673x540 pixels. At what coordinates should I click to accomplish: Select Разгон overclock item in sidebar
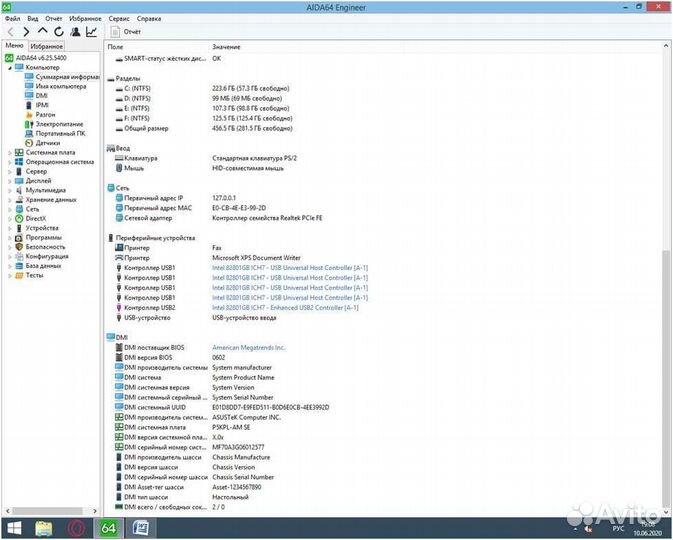(45, 114)
